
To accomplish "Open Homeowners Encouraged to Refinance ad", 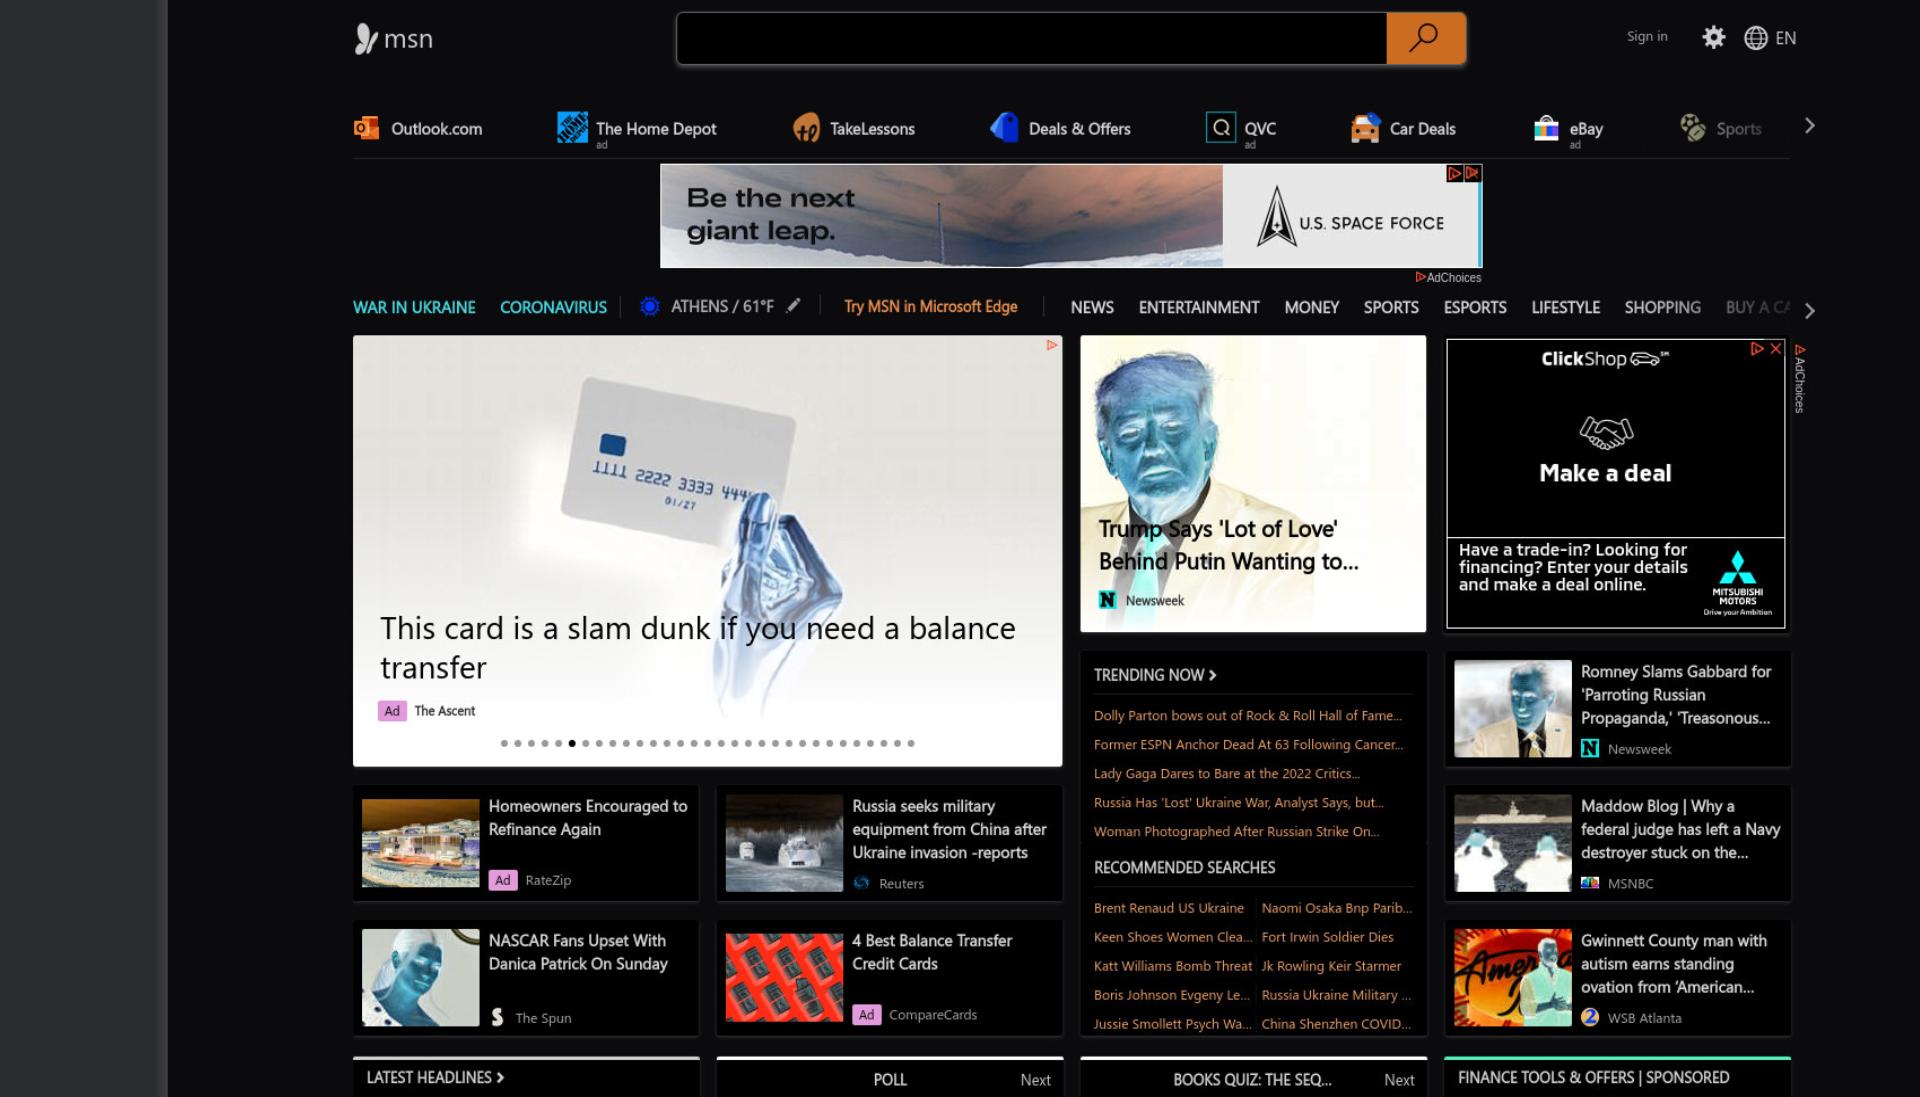I will (x=526, y=843).
